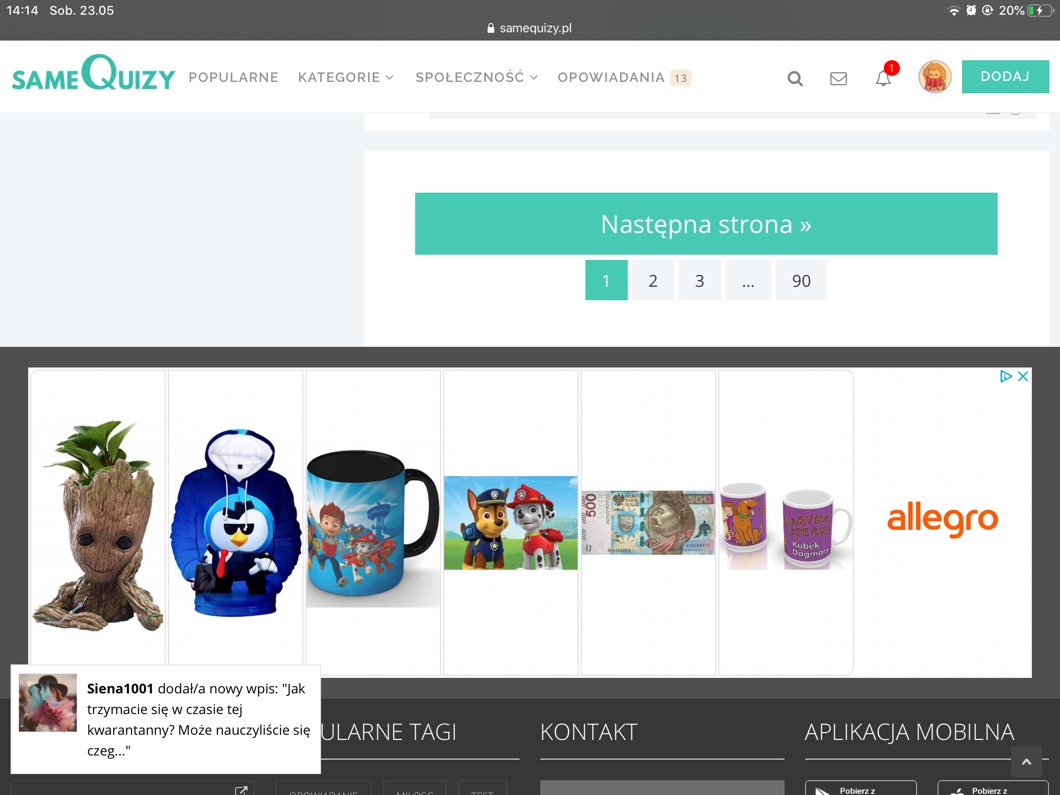The image size is (1060, 795).
Task: Click the Następna strona button
Action: [706, 224]
